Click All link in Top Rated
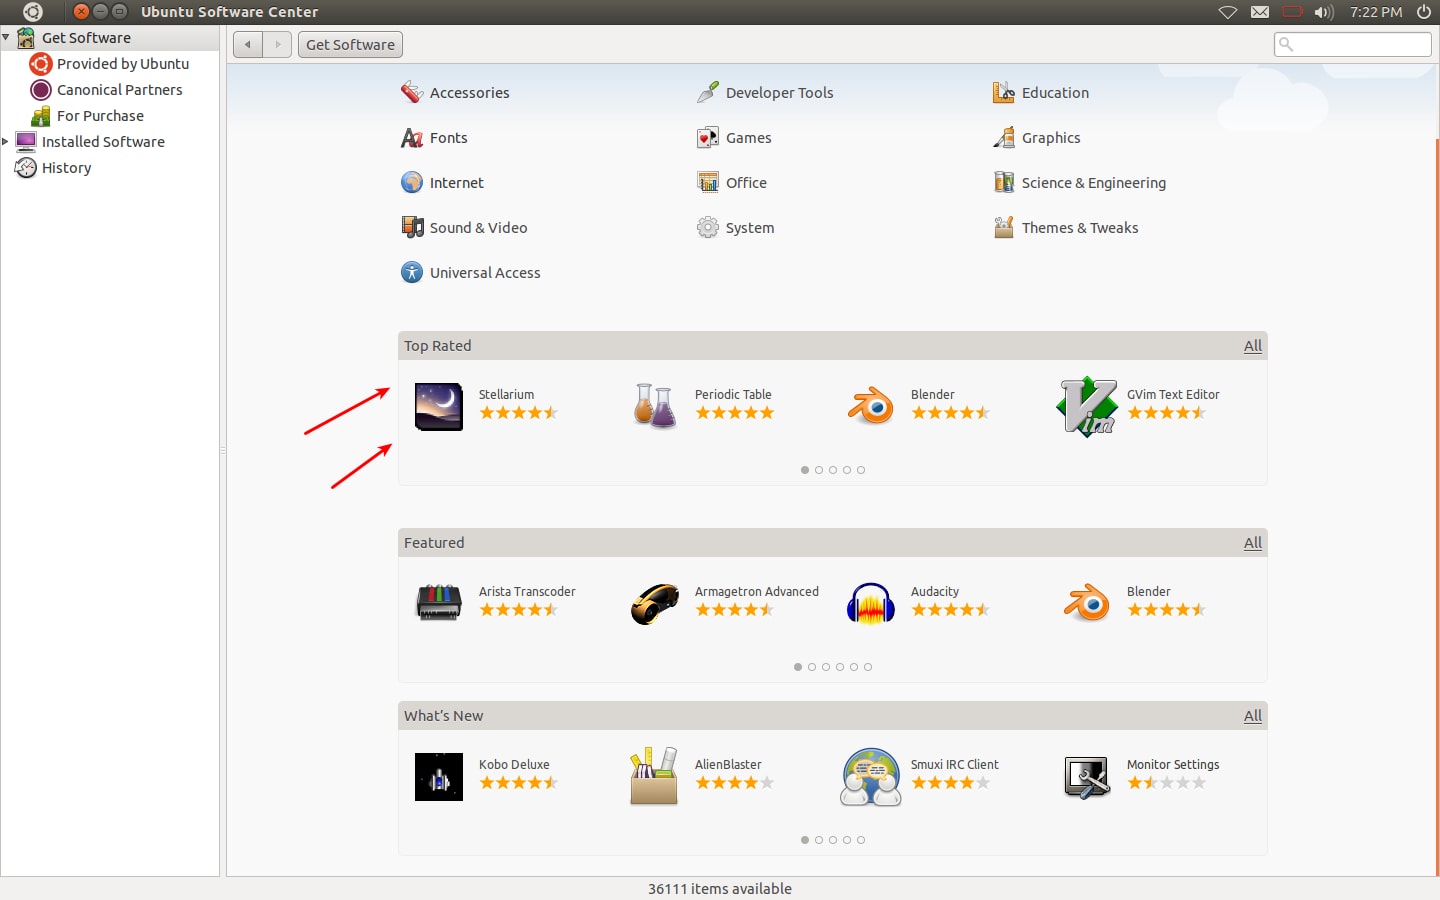This screenshot has height=900, width=1440. pyautogui.click(x=1253, y=345)
